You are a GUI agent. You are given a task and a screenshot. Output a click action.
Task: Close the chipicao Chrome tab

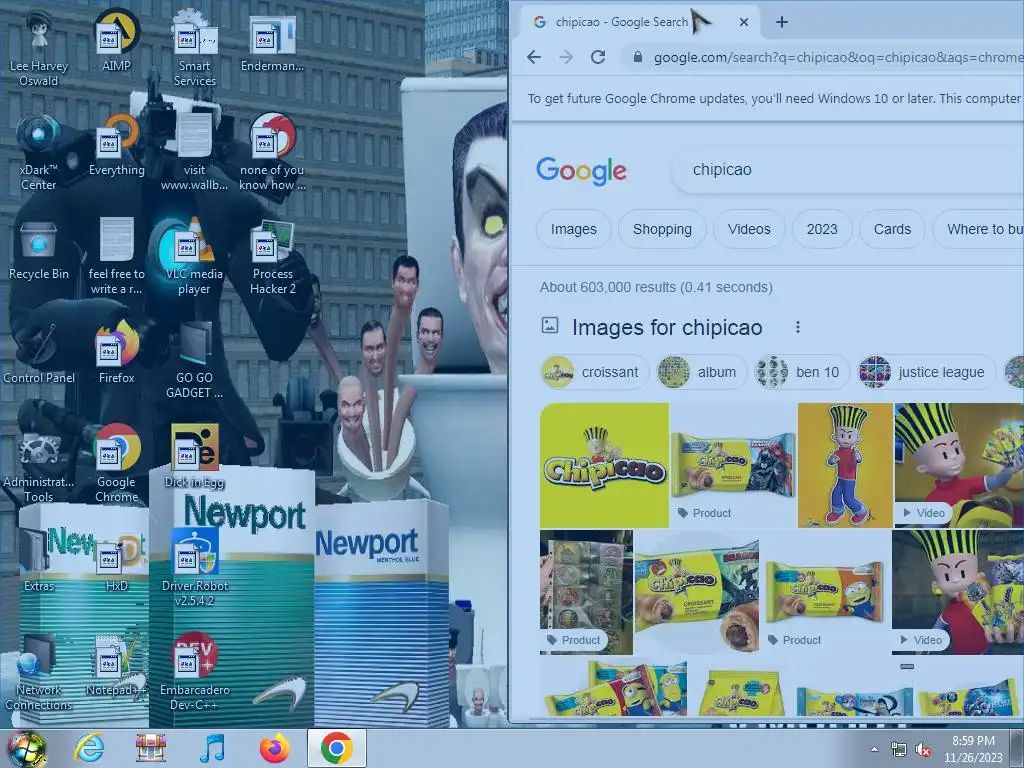[x=744, y=22]
